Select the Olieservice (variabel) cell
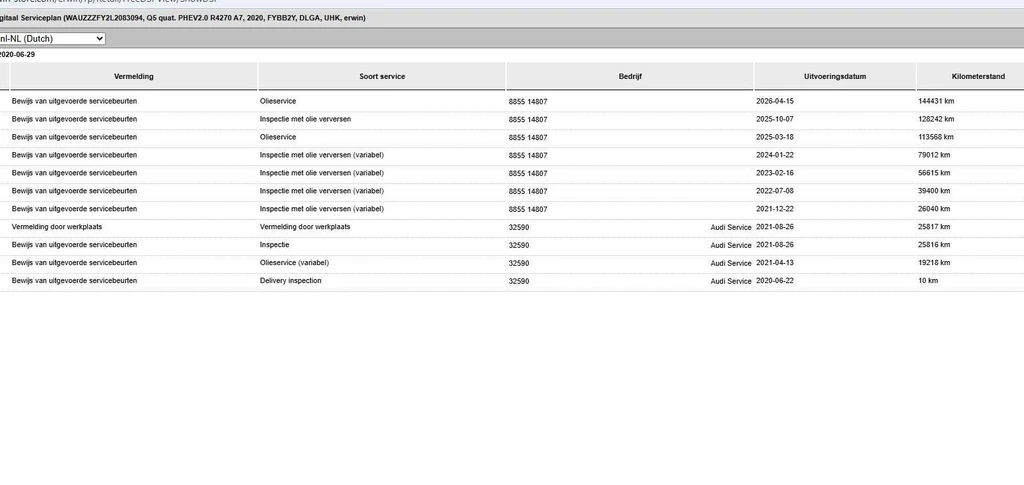Viewport: 1024px width, 485px height. [x=295, y=263]
